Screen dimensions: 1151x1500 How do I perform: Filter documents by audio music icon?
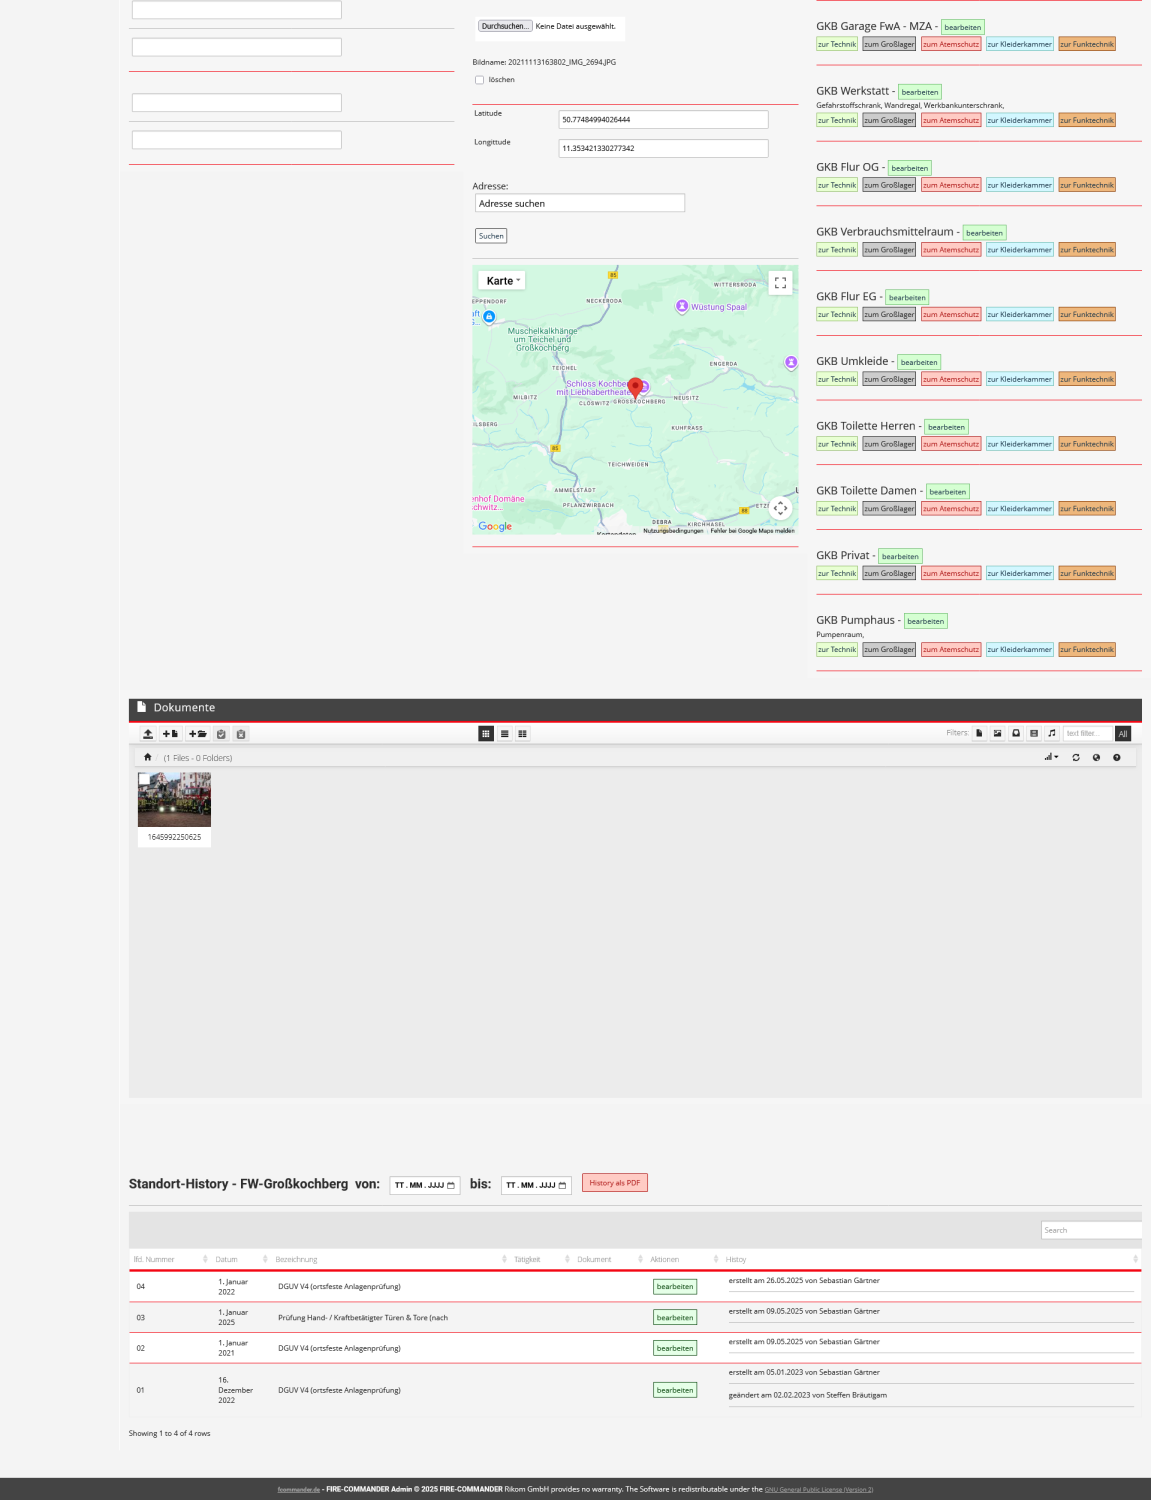(1052, 733)
